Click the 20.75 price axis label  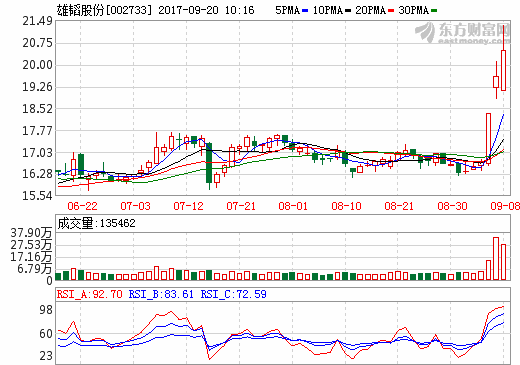click(37, 43)
